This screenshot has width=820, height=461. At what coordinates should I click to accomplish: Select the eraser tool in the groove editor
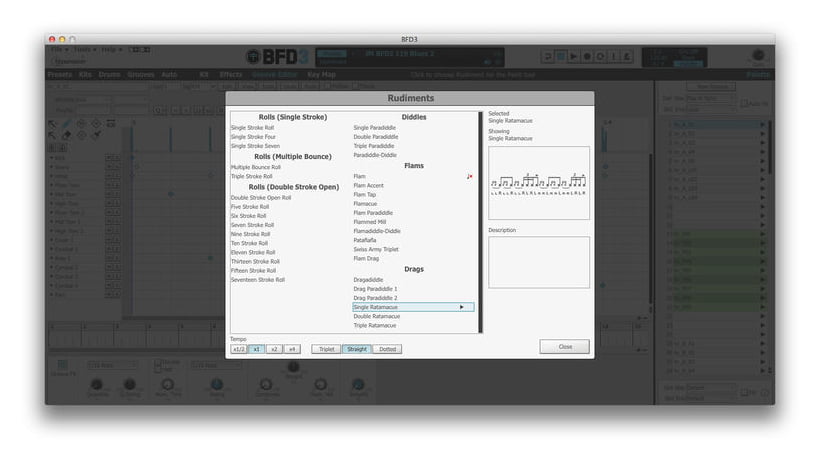tap(67, 136)
